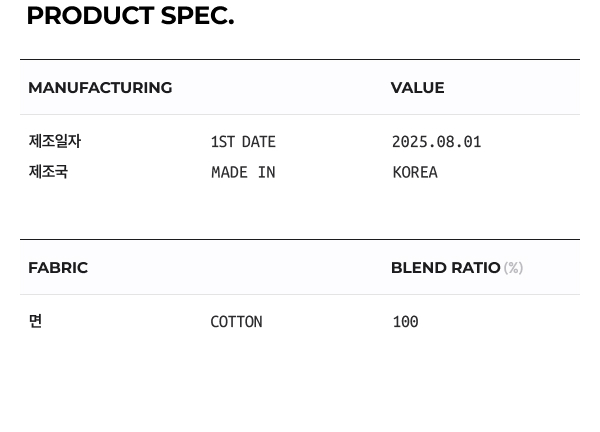Image resolution: width=600 pixels, height=432 pixels.
Task: Select the date value 2025.08.01
Action: coord(436,142)
